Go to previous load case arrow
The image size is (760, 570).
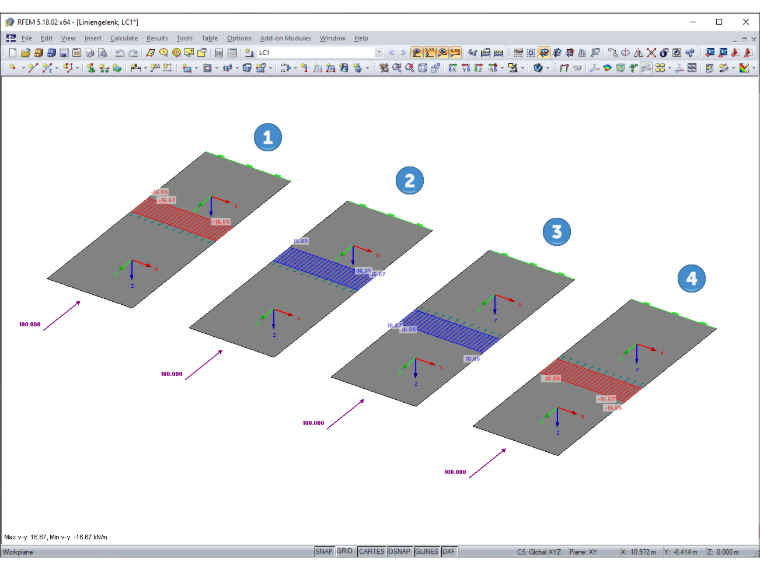tap(391, 52)
